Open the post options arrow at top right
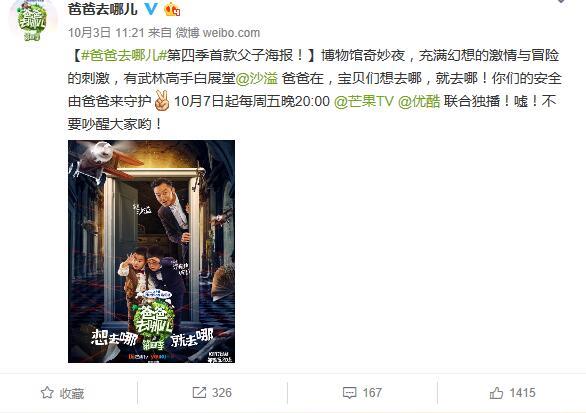The image size is (586, 413). pyautogui.click(x=561, y=1)
